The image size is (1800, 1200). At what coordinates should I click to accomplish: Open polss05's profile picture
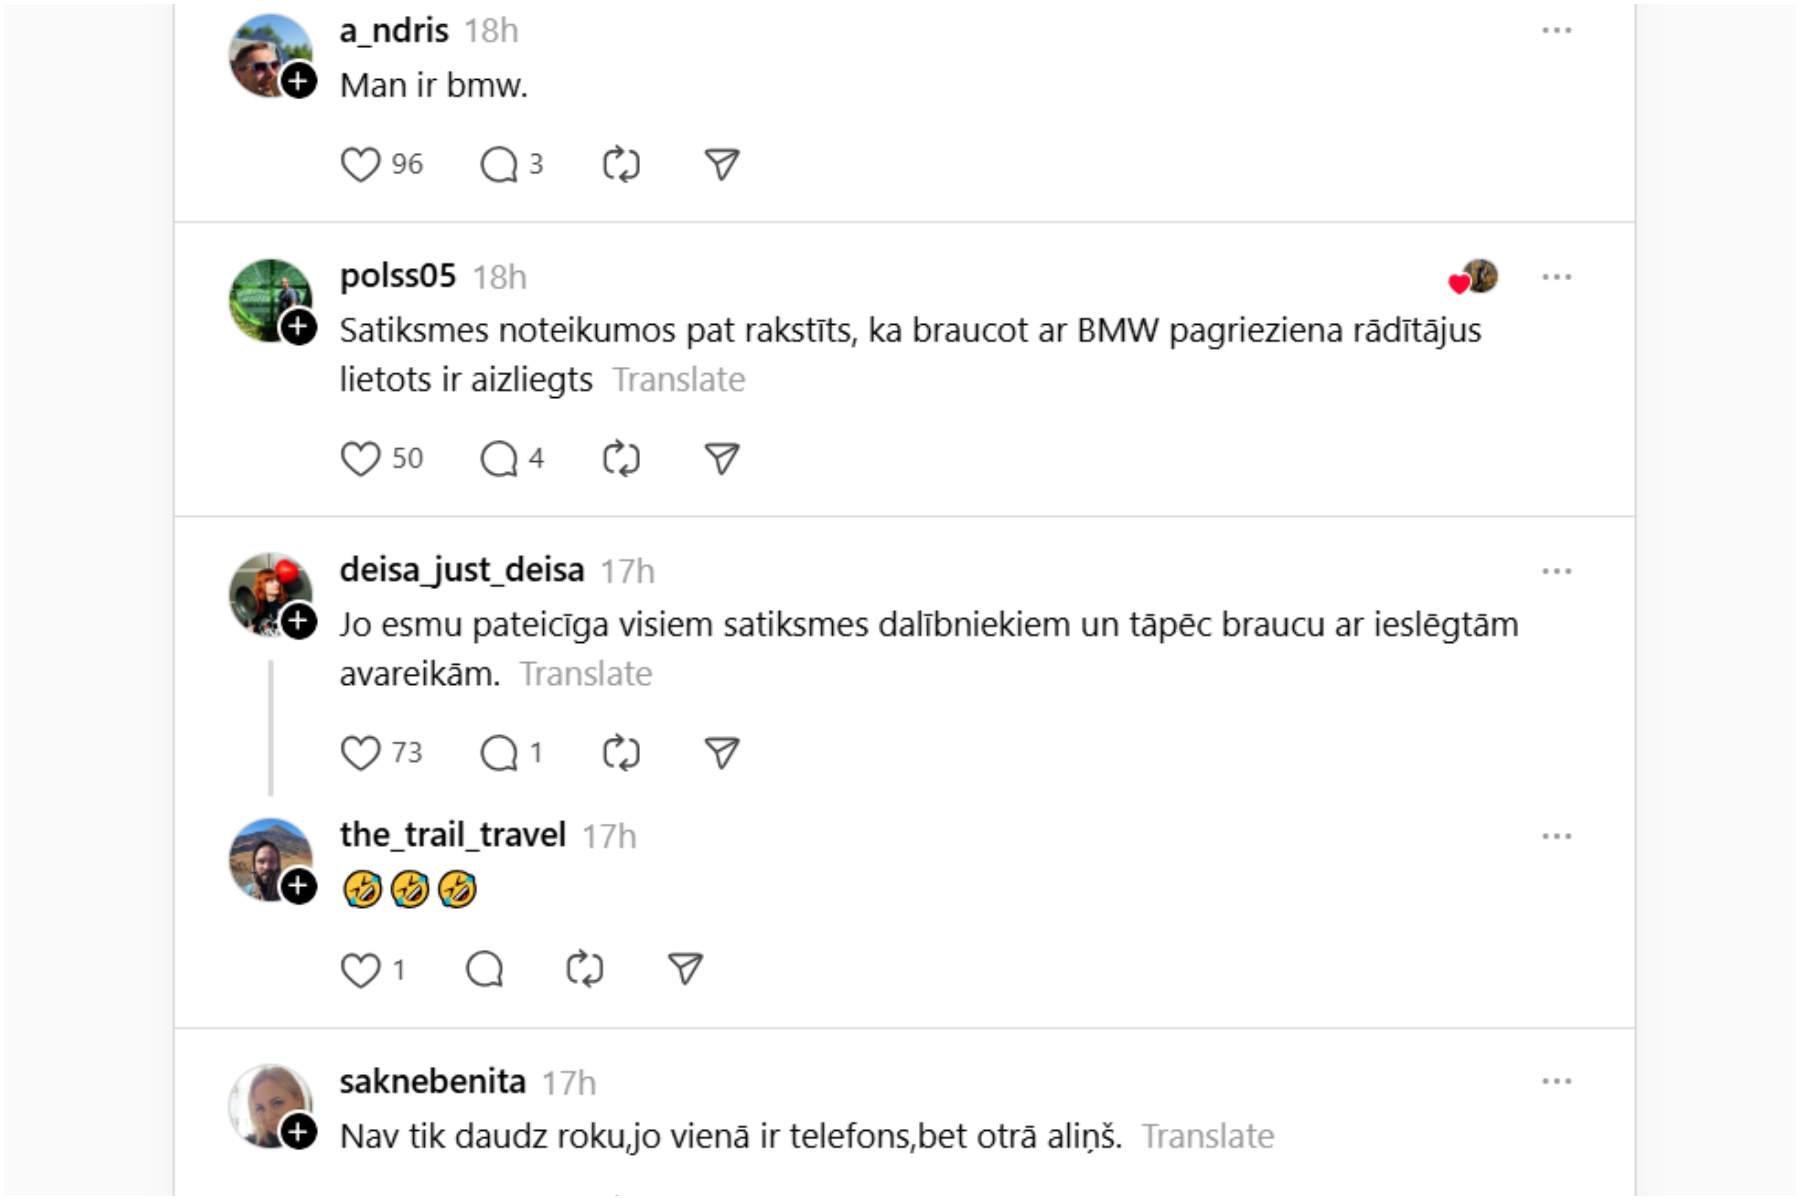(x=266, y=296)
